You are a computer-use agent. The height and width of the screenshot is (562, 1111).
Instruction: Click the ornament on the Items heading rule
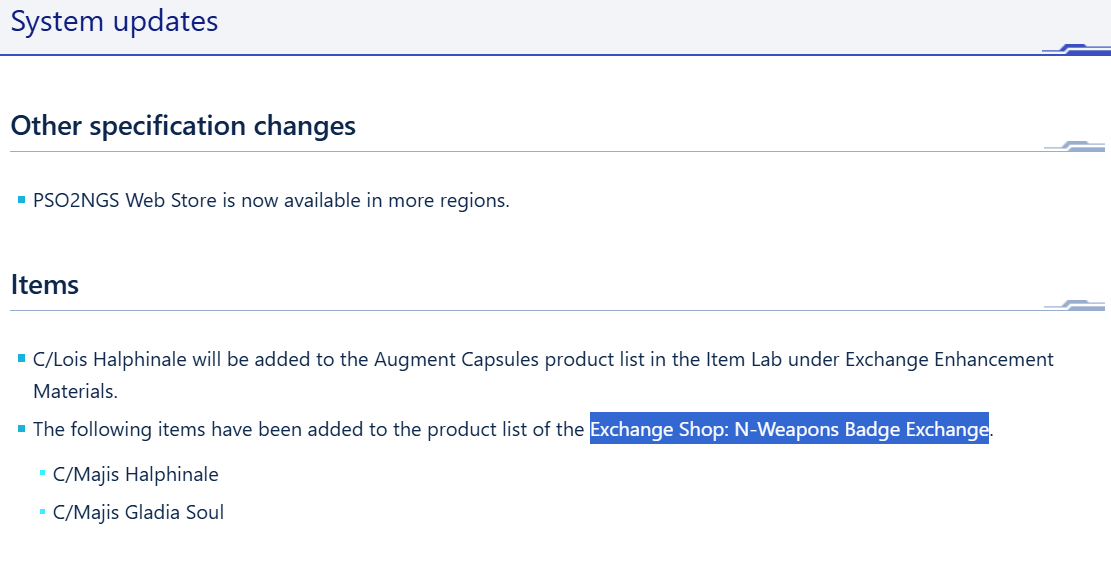click(x=1074, y=305)
